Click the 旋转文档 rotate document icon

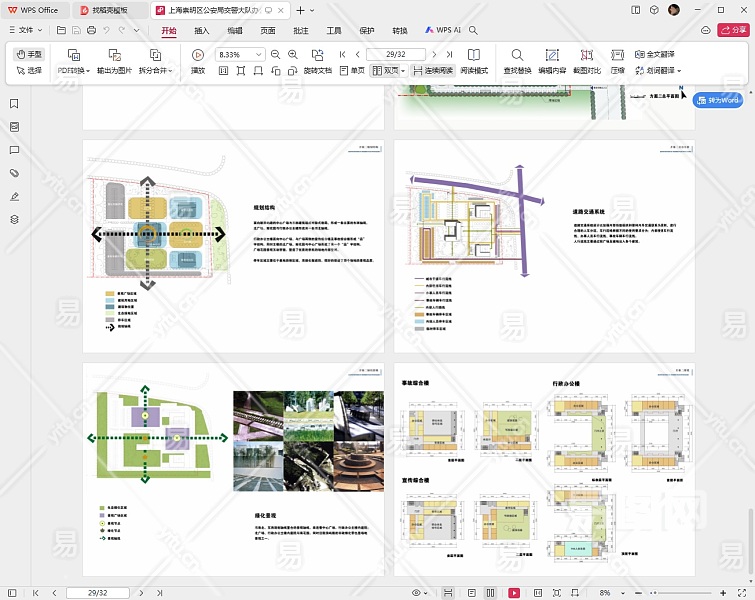317,55
